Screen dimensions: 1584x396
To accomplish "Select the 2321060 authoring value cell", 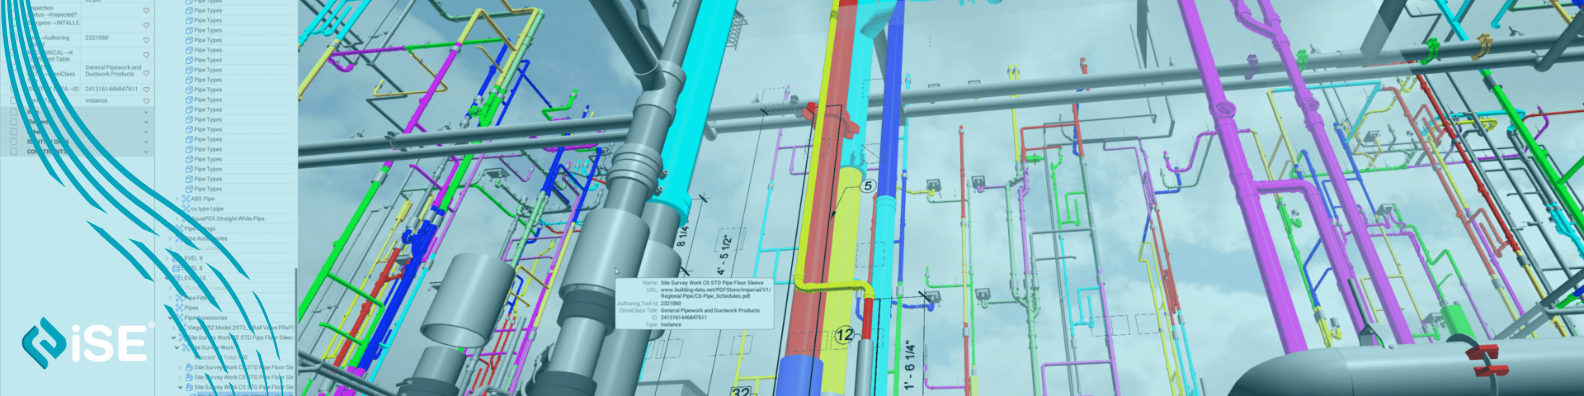I will (x=97, y=38).
